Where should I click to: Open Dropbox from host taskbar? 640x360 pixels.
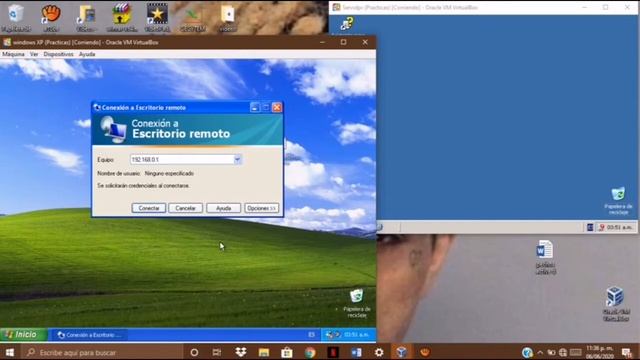(241, 352)
